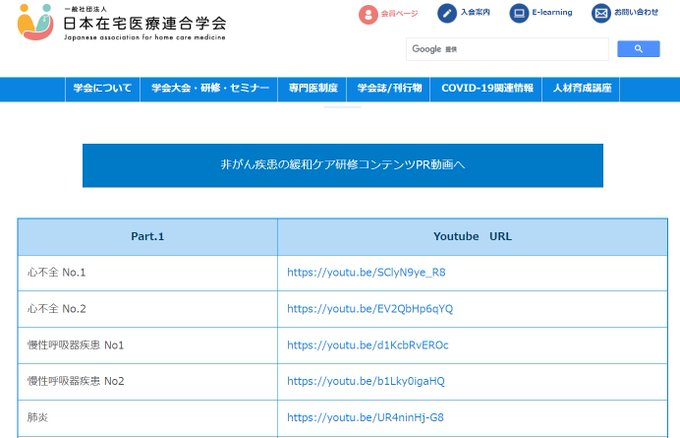Screen dimensions: 680x438
Task: Open the COVID-19関連情報 menu
Action: [x=487, y=89]
